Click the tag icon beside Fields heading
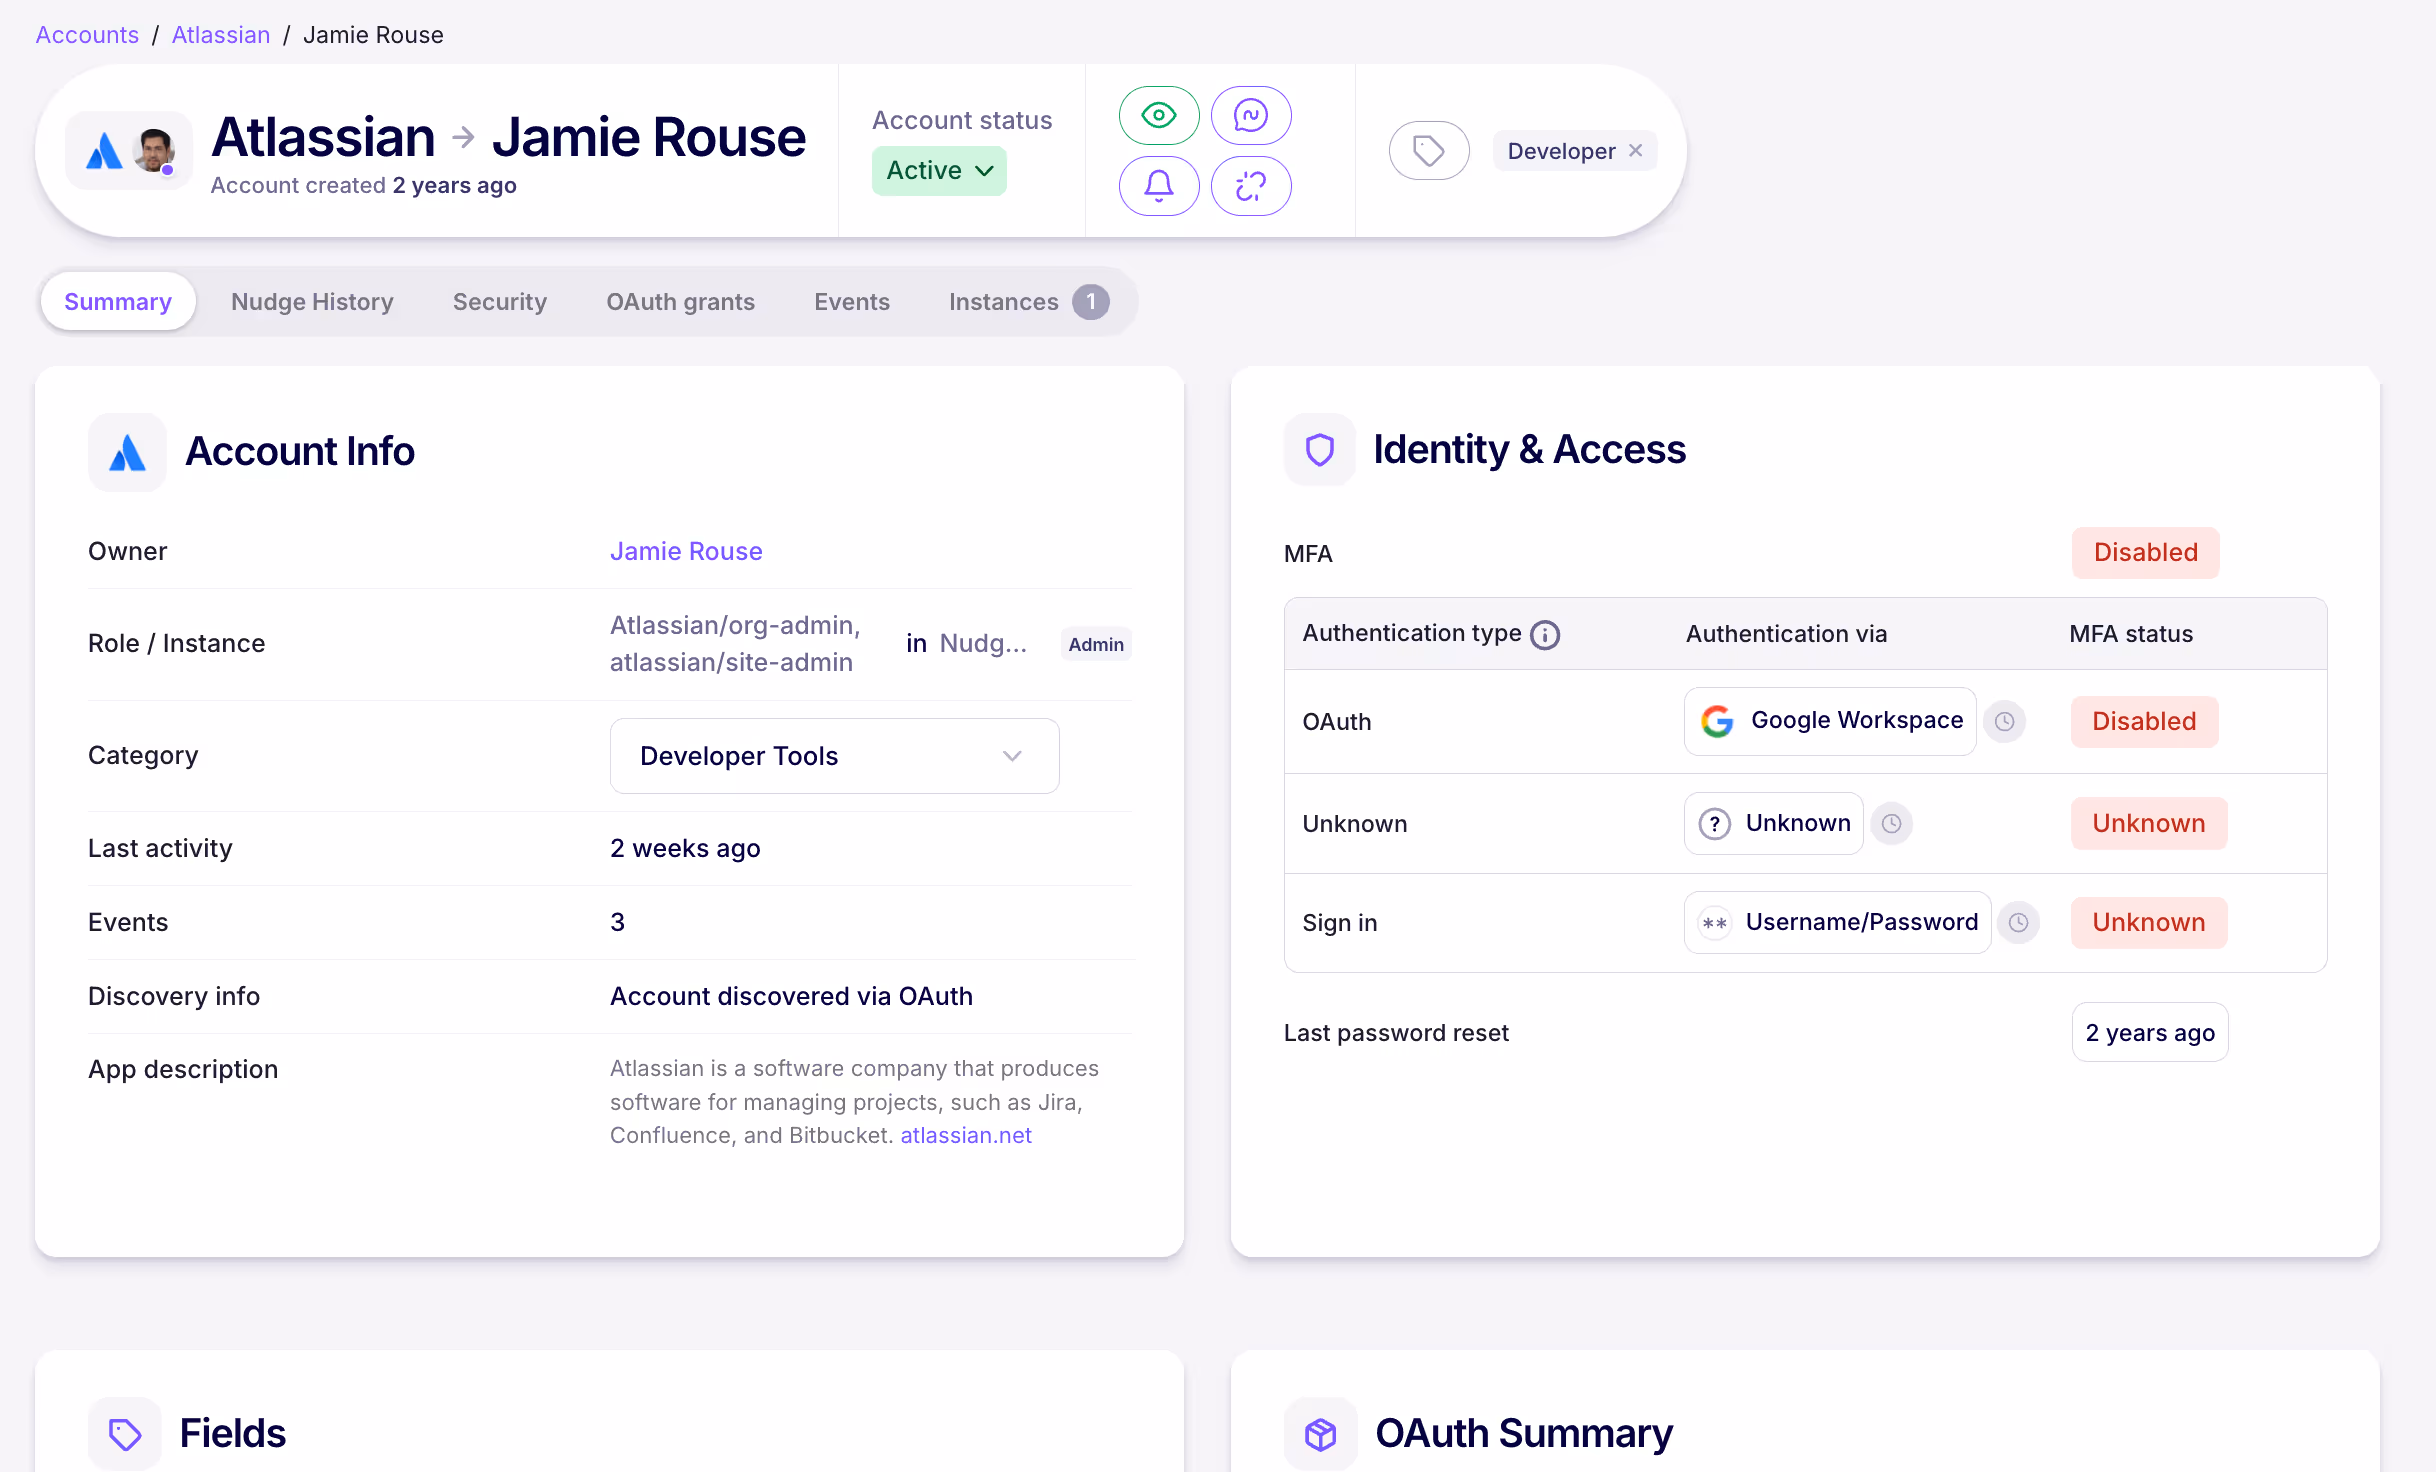This screenshot has height=1472, width=2436. click(125, 1434)
